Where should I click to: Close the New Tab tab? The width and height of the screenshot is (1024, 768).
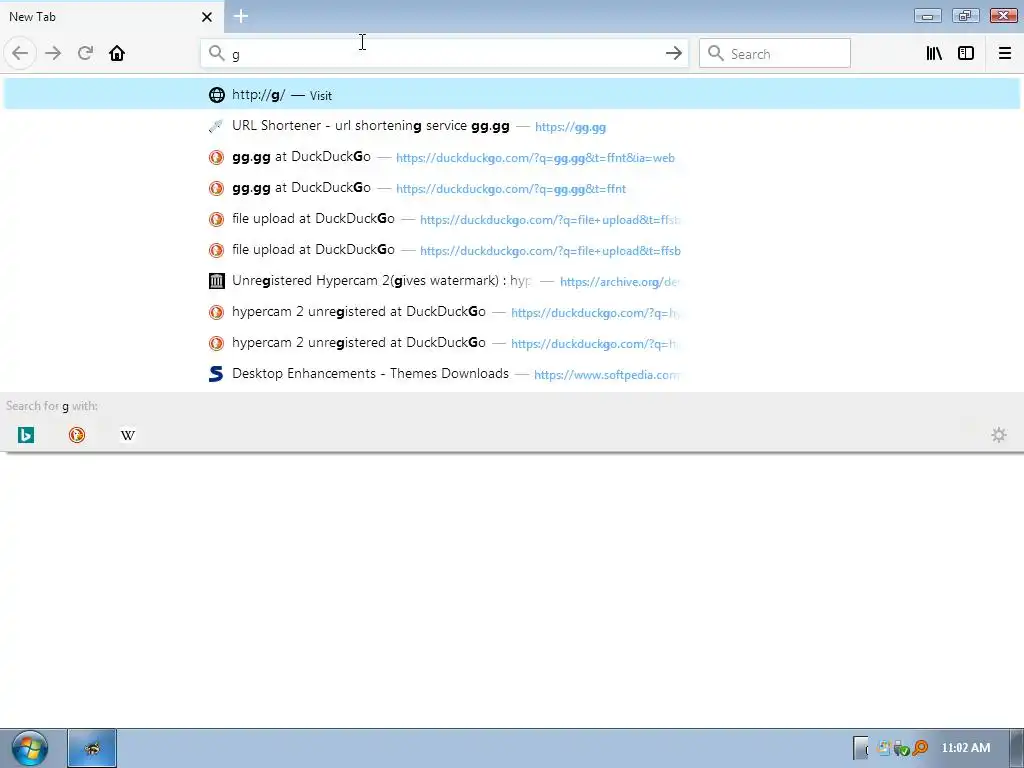(x=206, y=17)
